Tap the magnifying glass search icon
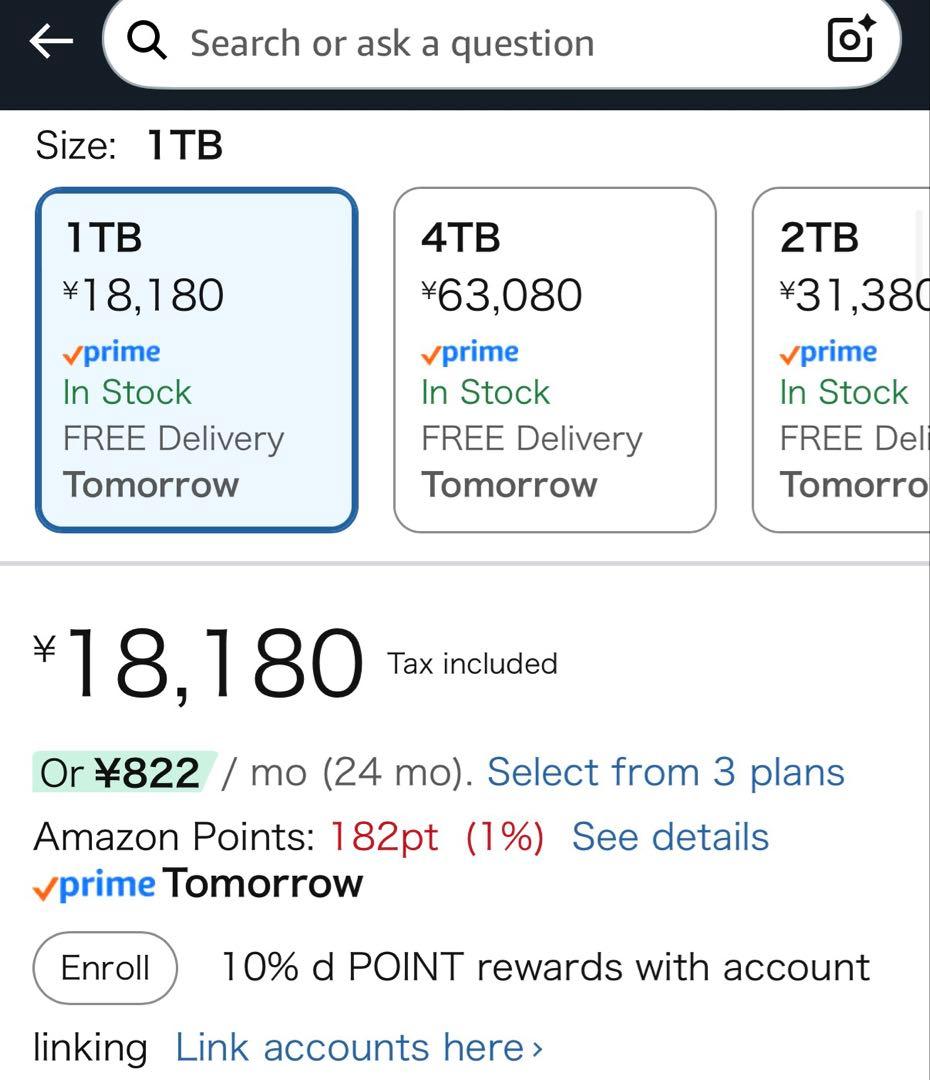This screenshot has height=1080, width=930. click(x=148, y=42)
